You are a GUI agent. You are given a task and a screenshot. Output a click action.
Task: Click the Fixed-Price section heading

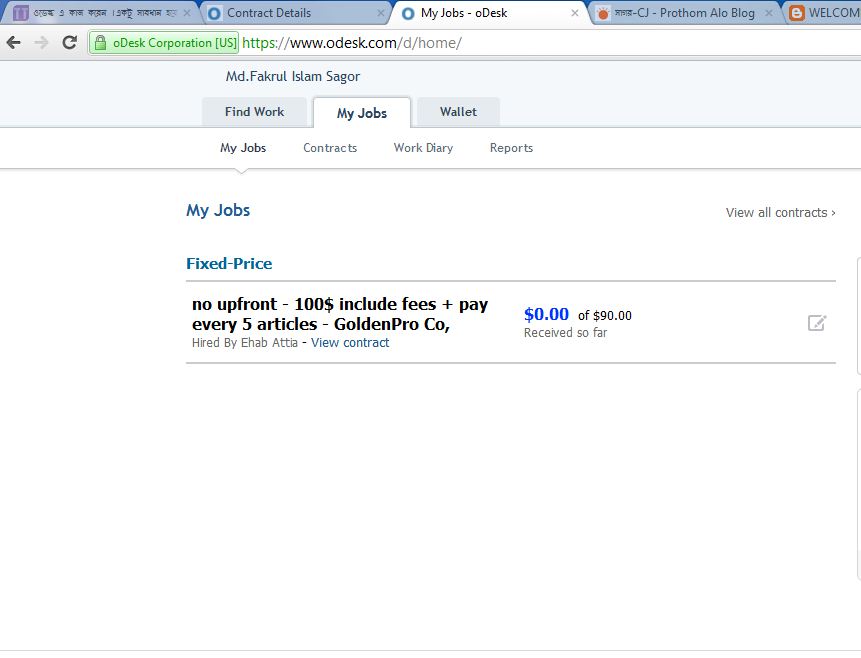pos(229,264)
